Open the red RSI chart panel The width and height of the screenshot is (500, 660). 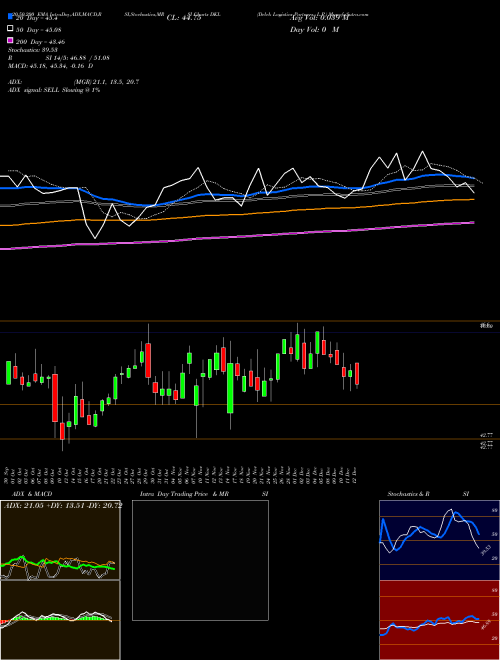point(440,620)
